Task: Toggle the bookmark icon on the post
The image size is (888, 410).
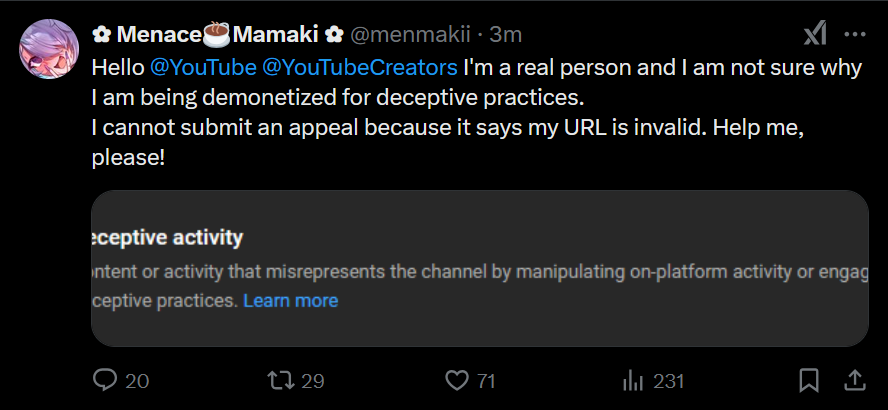Action: 809,381
